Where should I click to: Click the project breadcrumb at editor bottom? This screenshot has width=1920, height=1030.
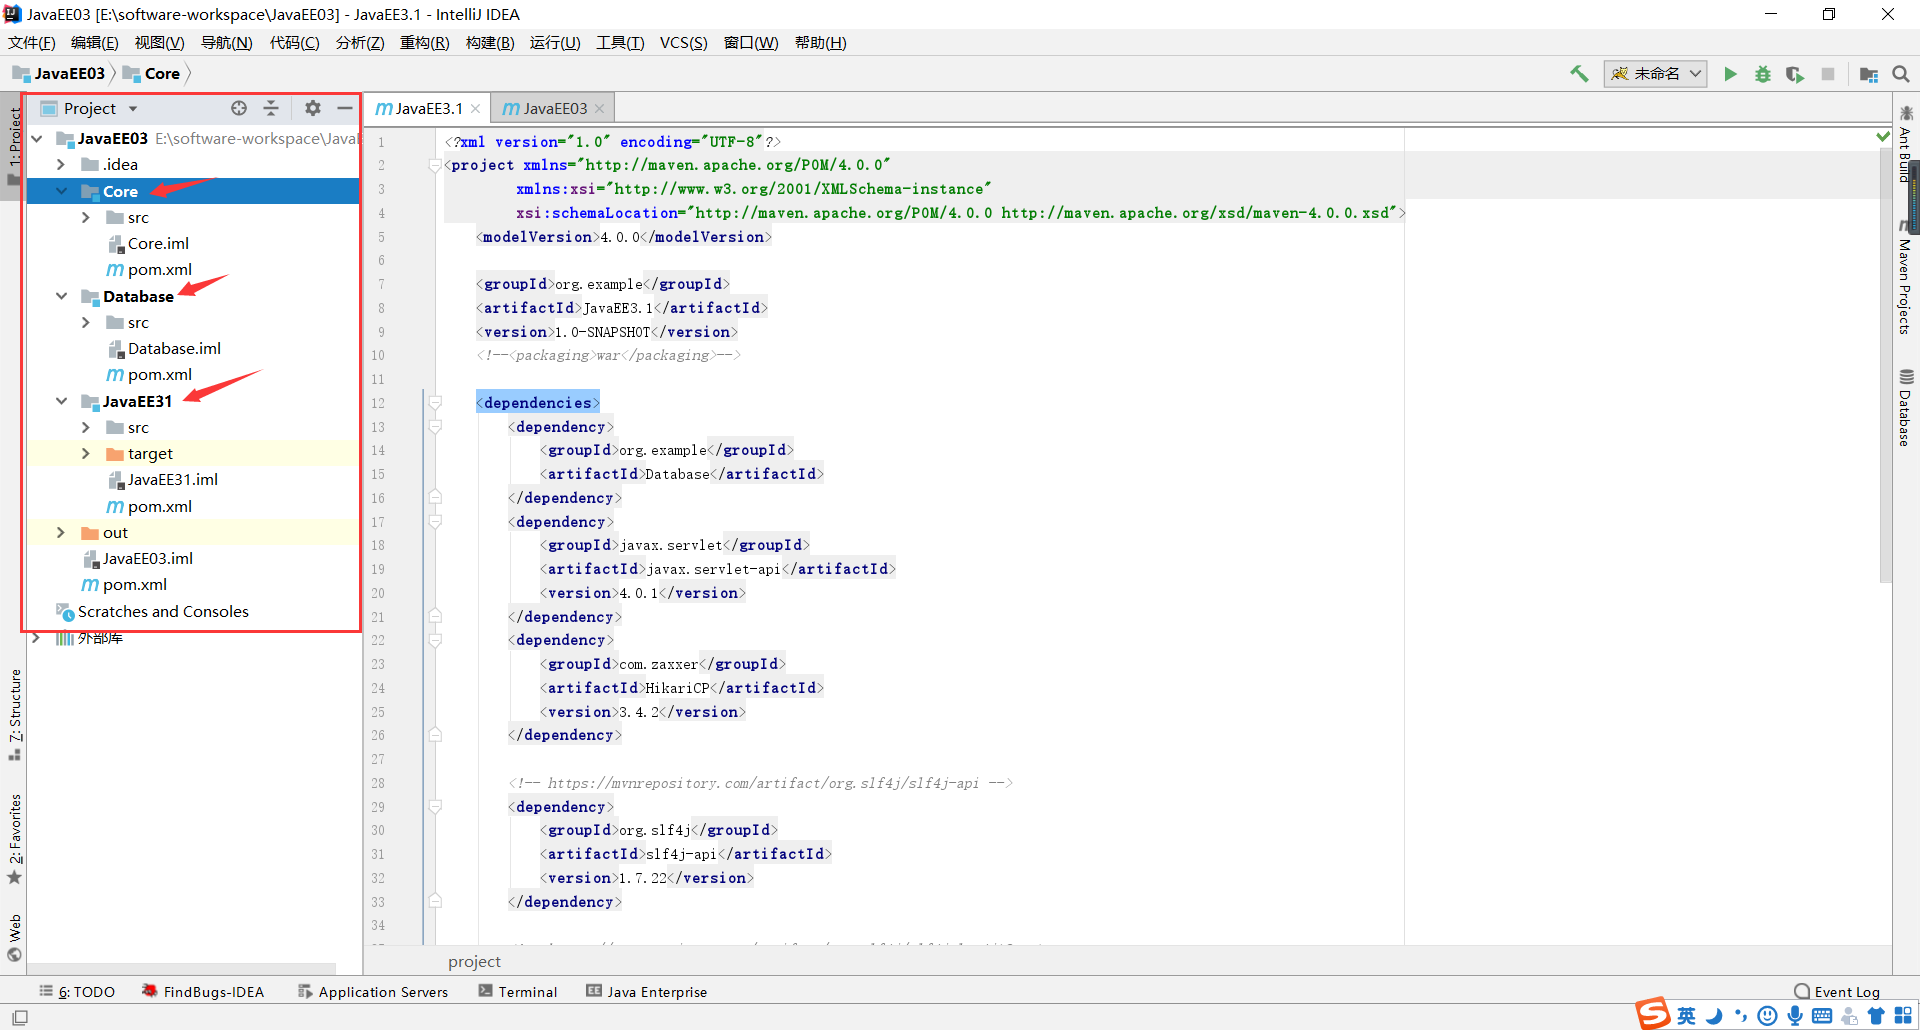[x=474, y=962]
